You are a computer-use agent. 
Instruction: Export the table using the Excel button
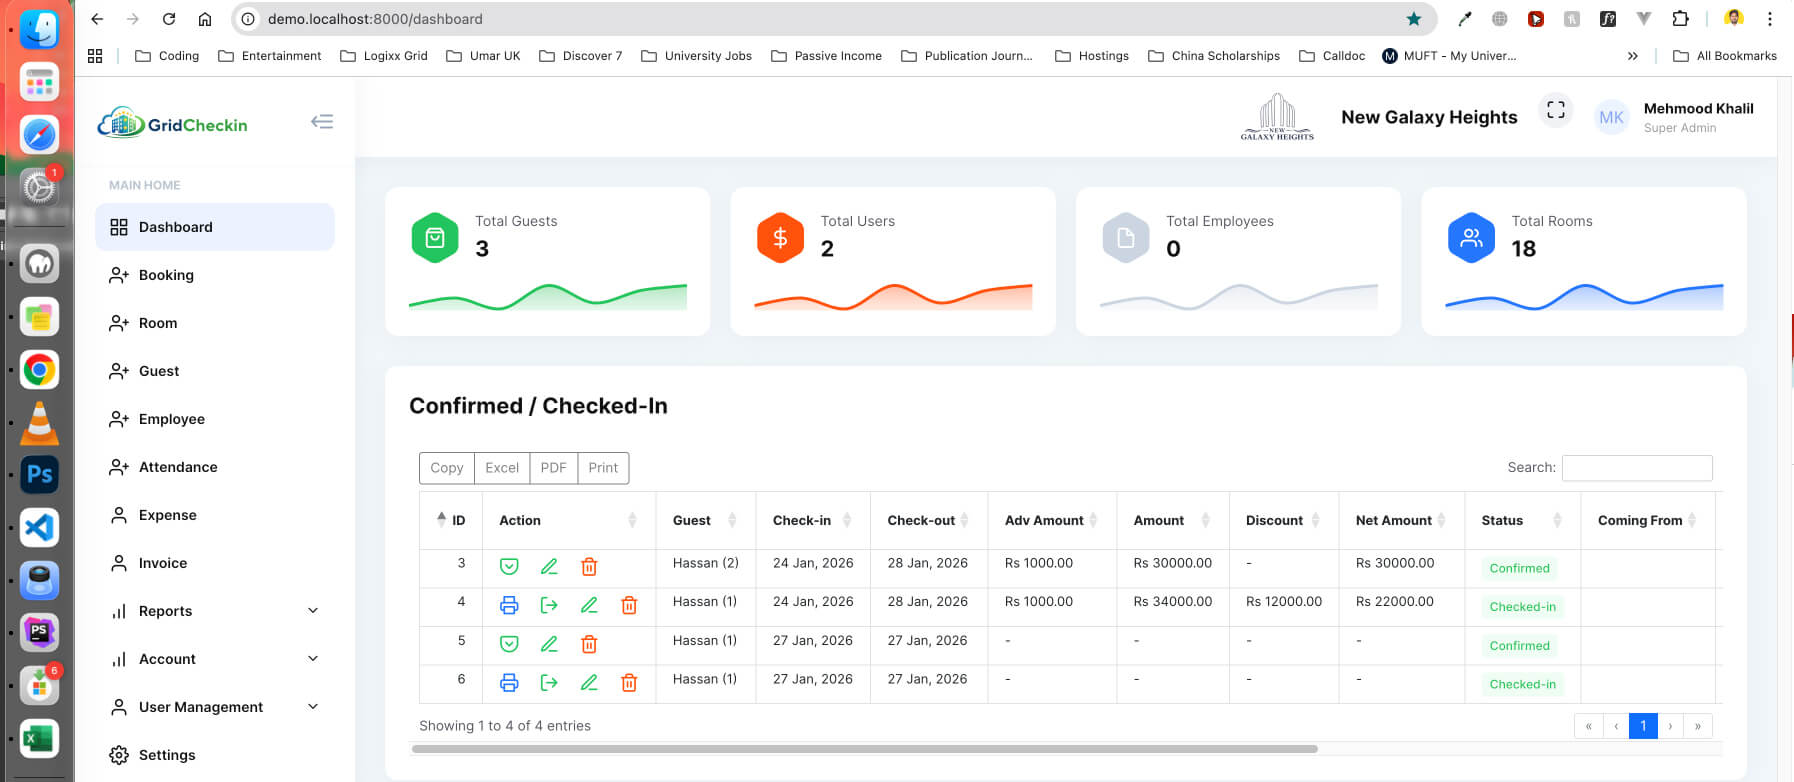[502, 468]
